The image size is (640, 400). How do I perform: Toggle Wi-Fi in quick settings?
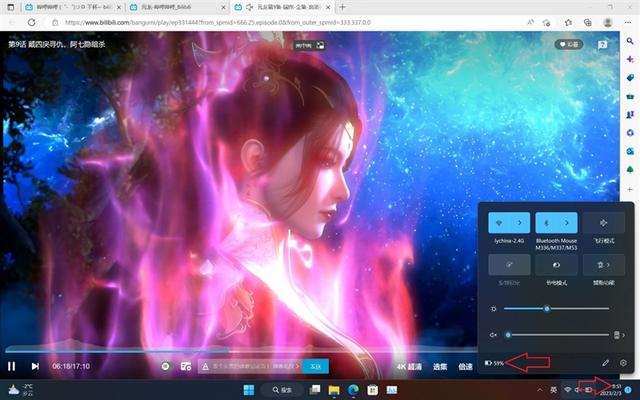click(499, 223)
